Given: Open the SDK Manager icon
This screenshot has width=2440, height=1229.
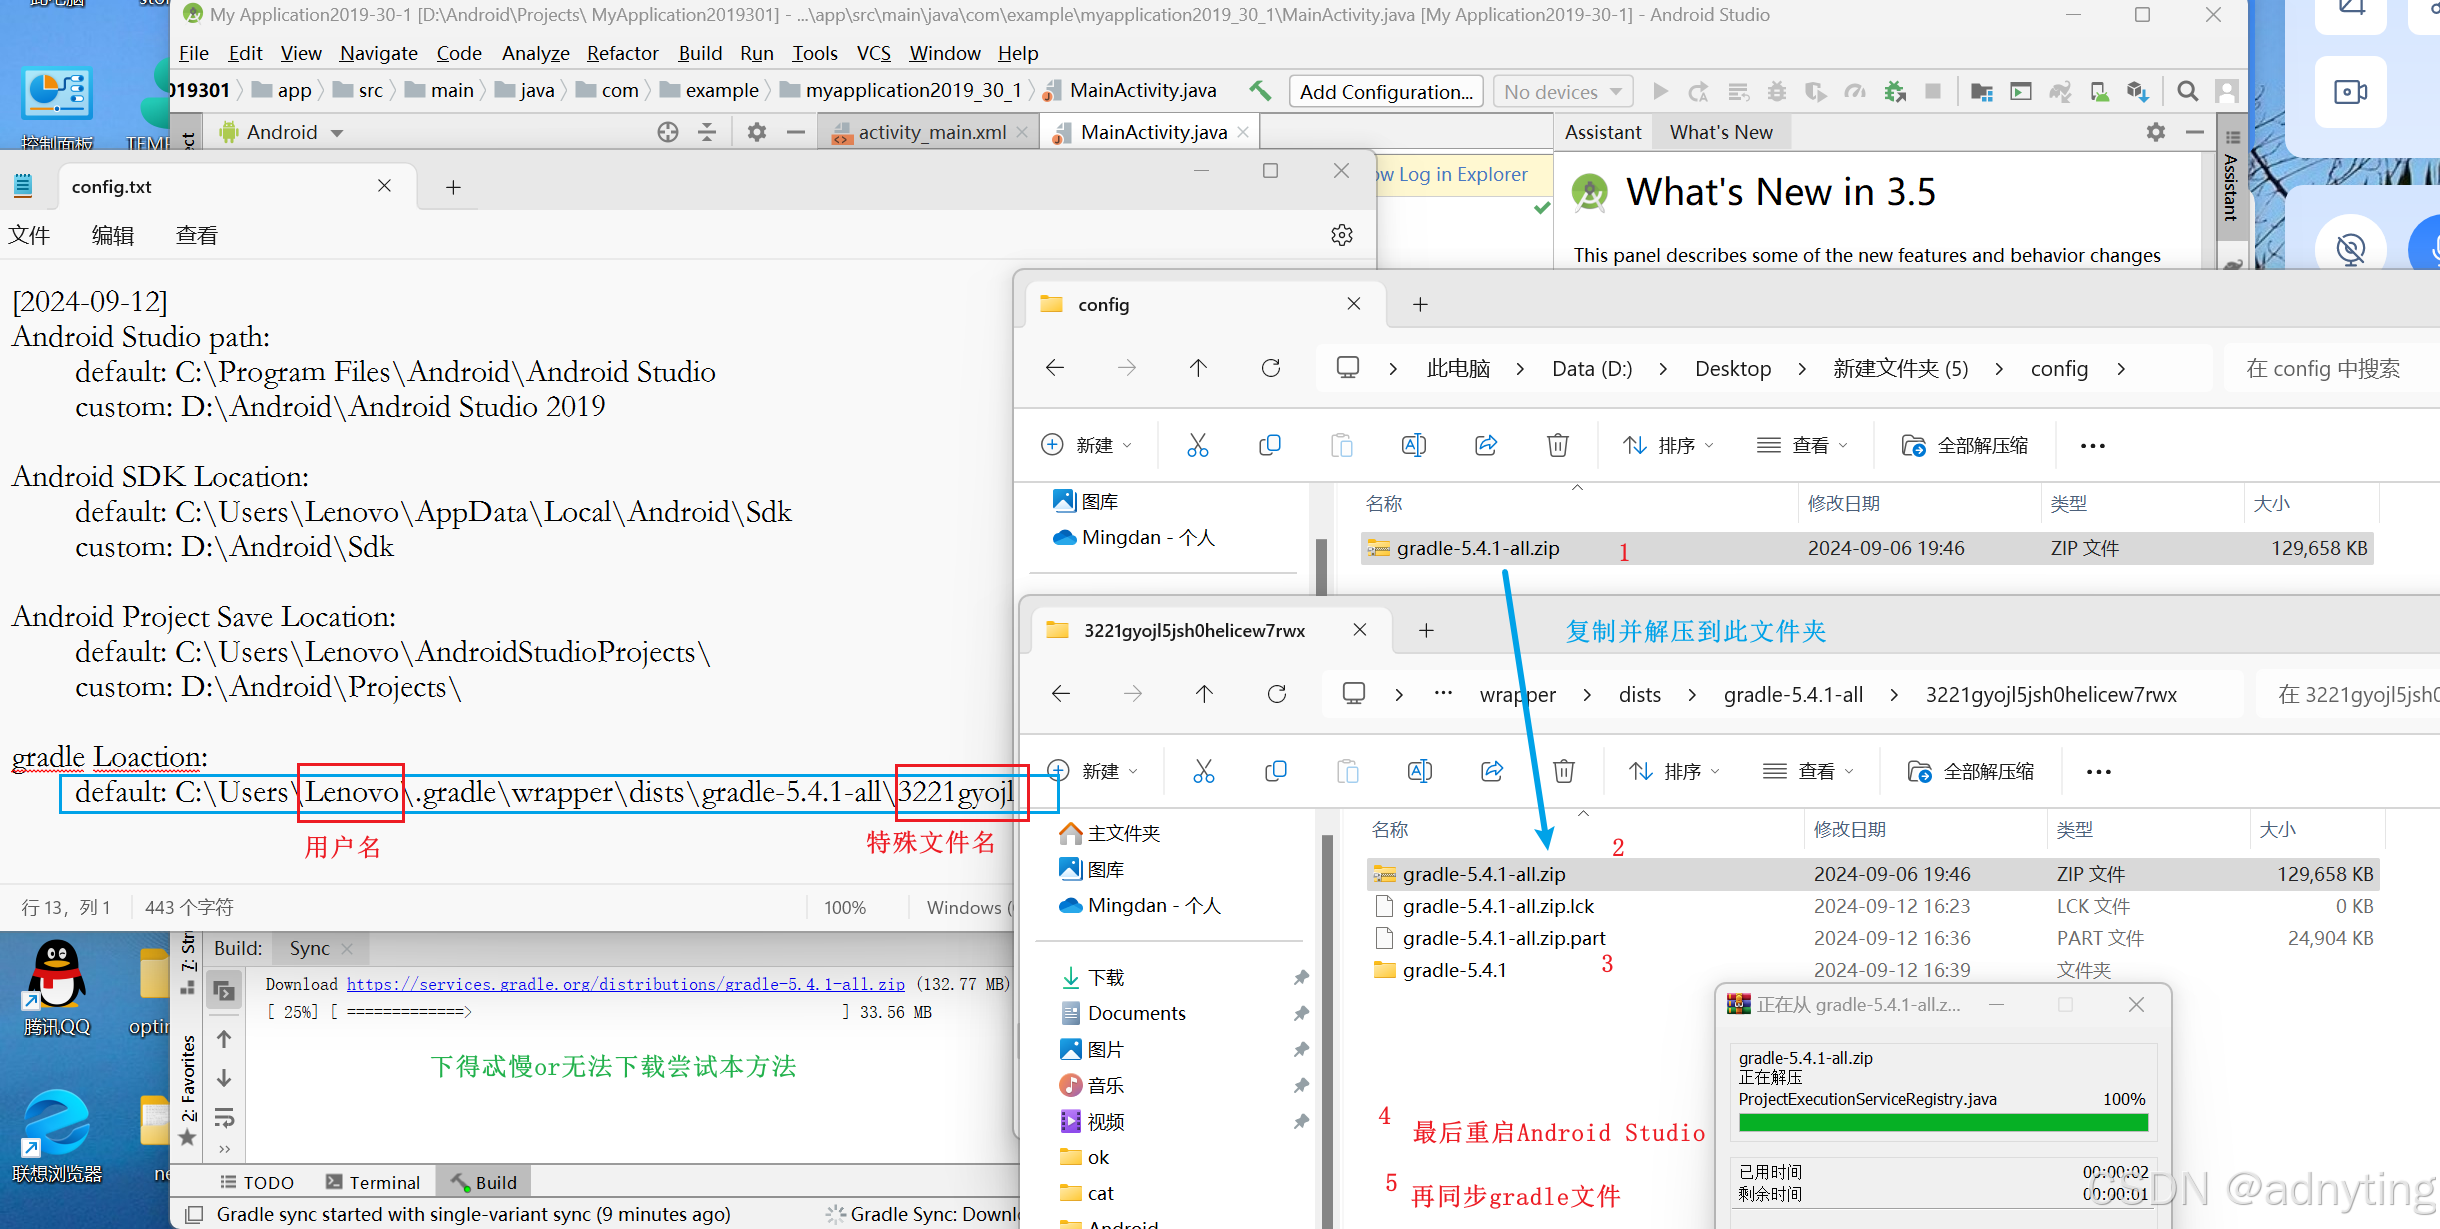Looking at the screenshot, I should pyautogui.click(x=2137, y=92).
